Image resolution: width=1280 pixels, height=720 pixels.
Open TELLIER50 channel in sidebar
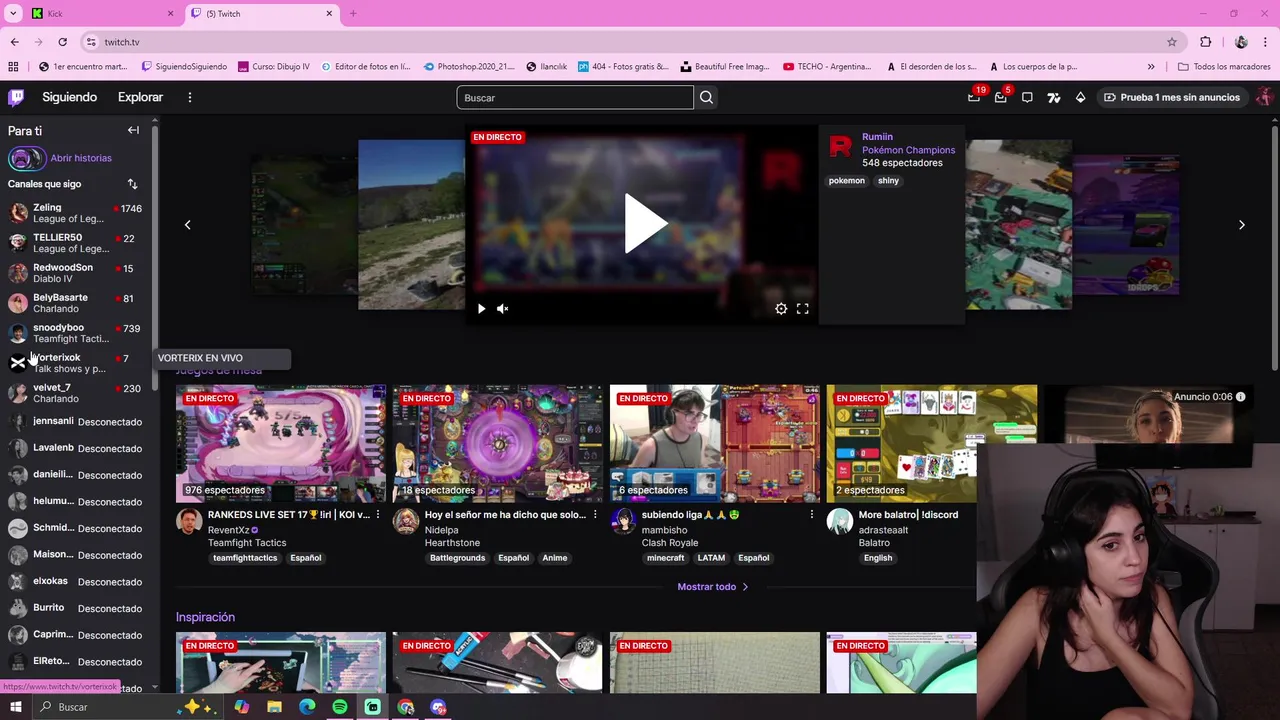[77, 243]
